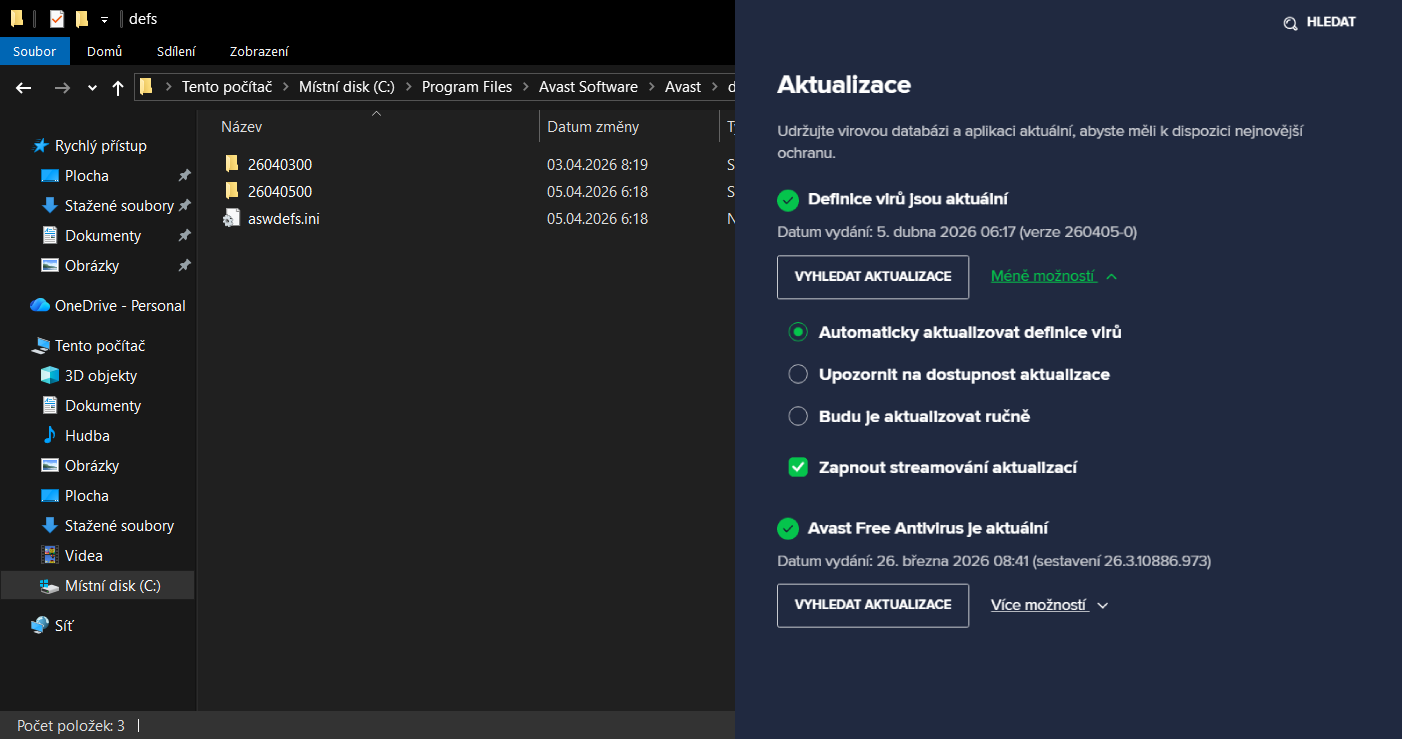Choose Budu je aktualizovat ručně radio
Screen dimensions: 1402x739
(x=798, y=416)
